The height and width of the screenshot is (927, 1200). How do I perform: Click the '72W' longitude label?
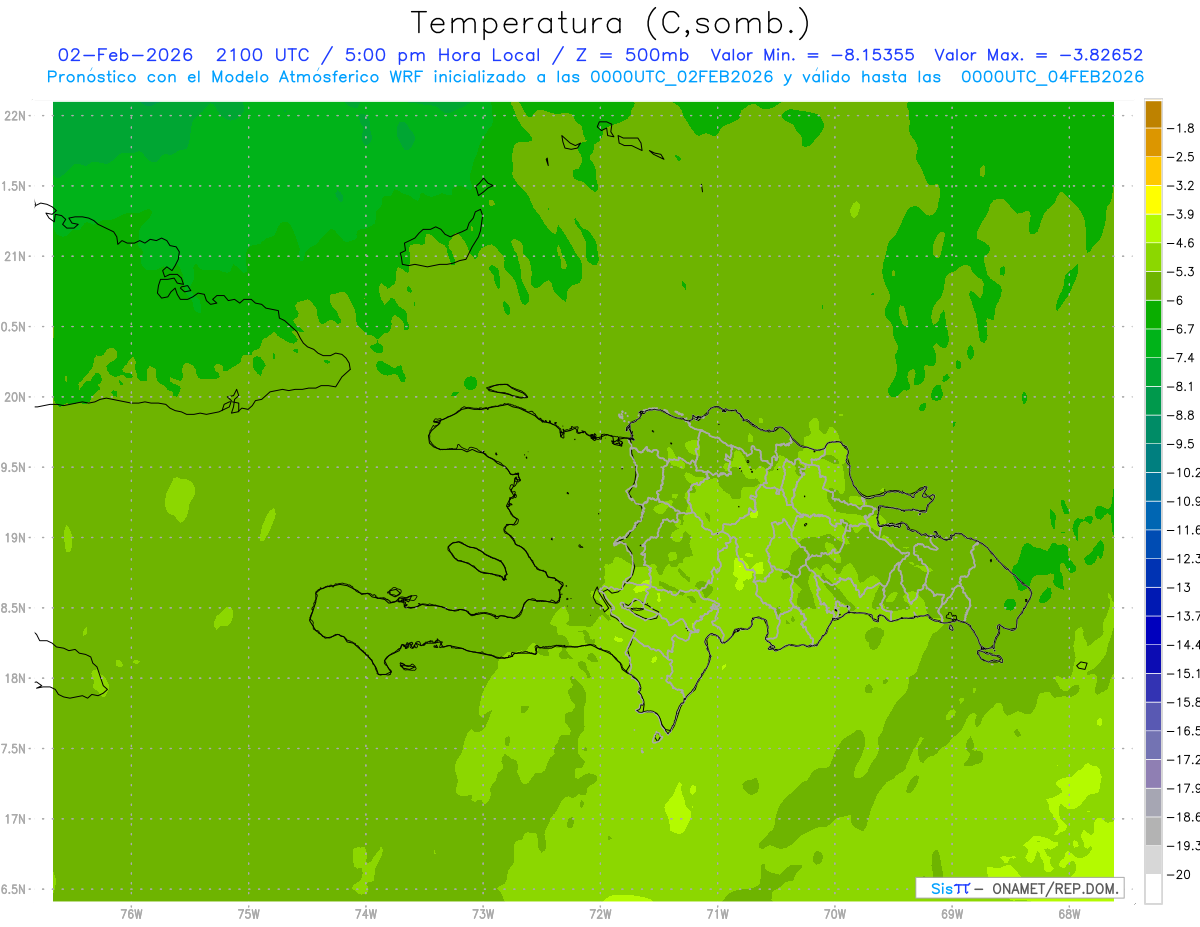click(600, 914)
